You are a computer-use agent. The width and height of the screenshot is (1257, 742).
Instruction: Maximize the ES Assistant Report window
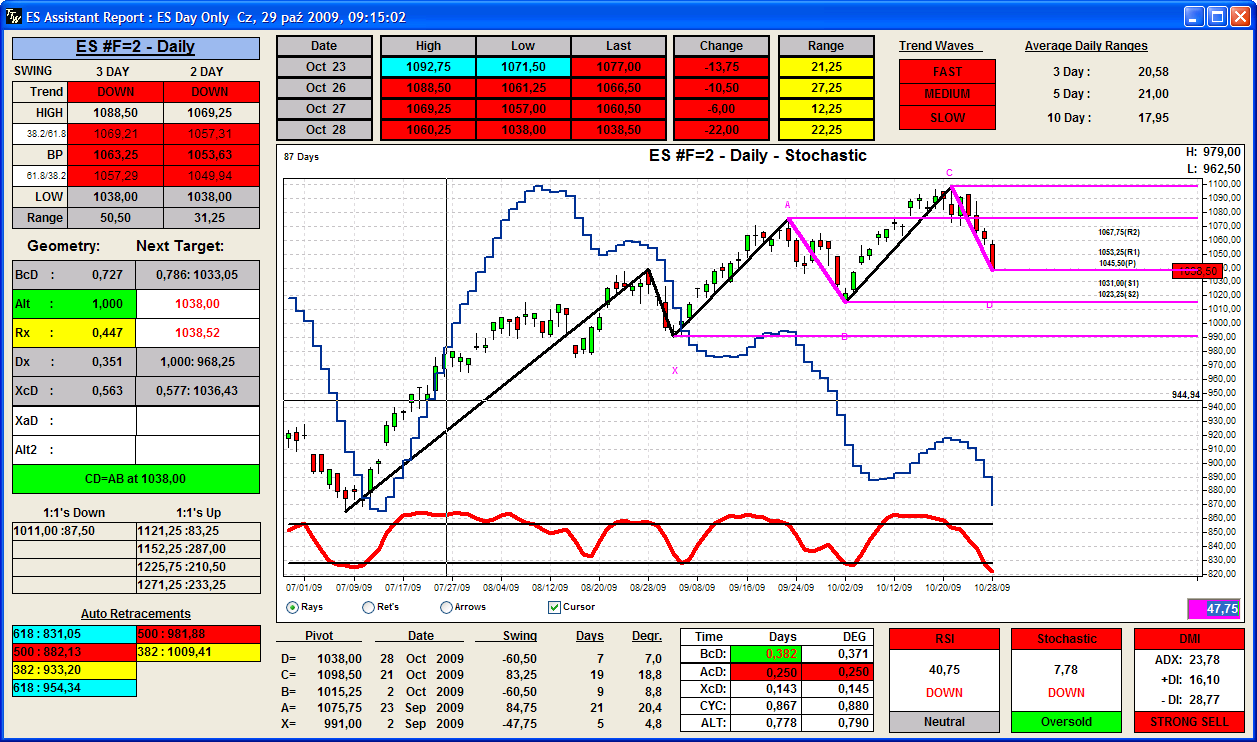1217,17
